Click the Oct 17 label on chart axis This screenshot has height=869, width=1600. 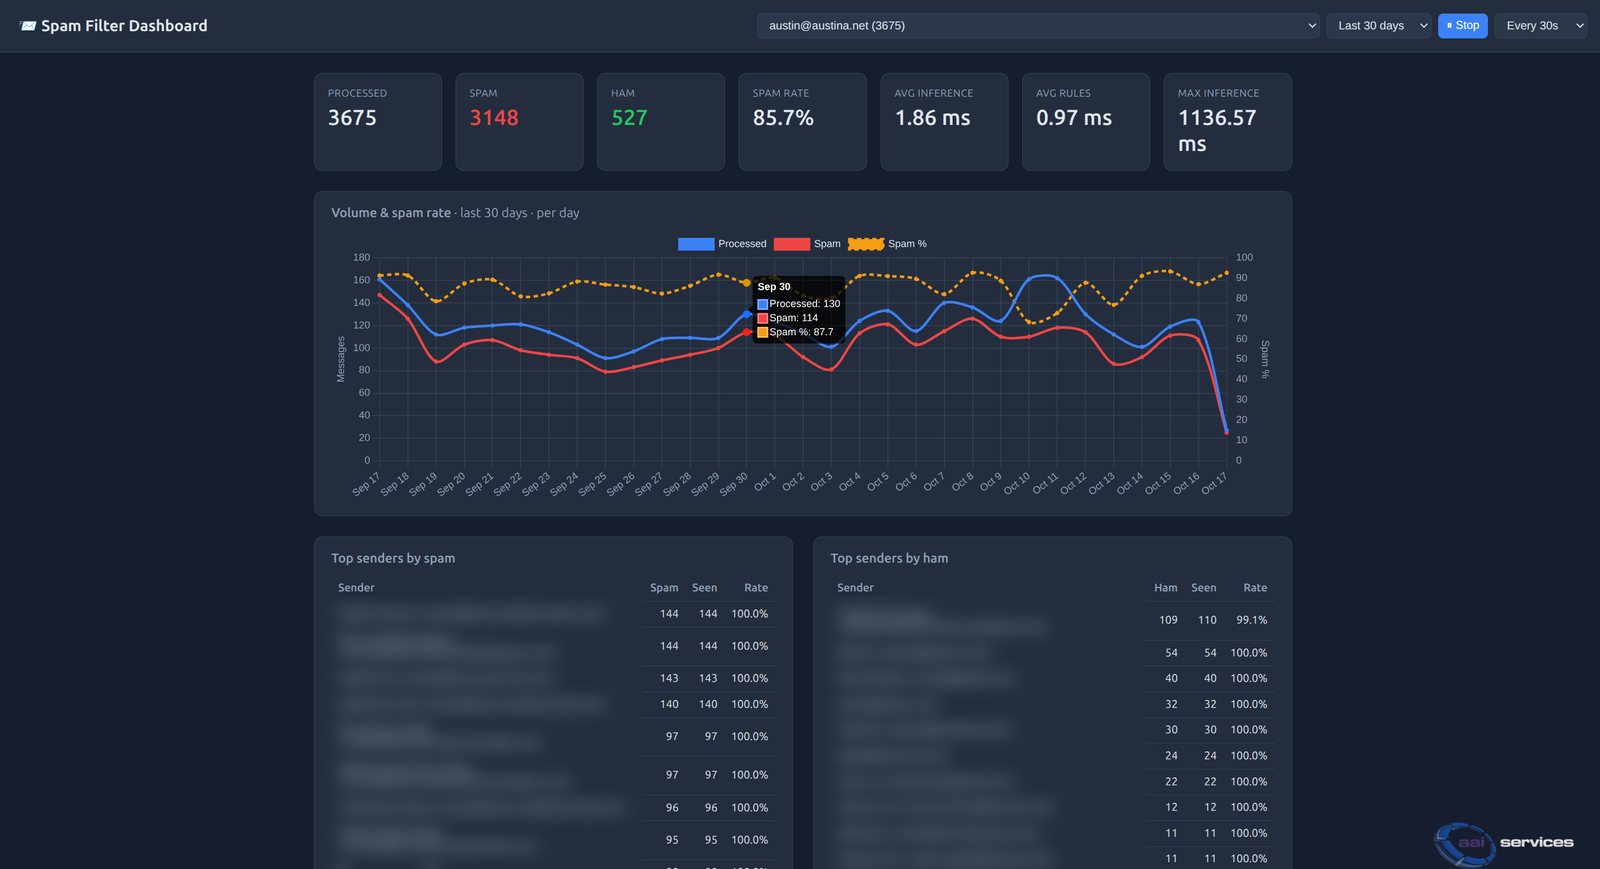click(1214, 484)
